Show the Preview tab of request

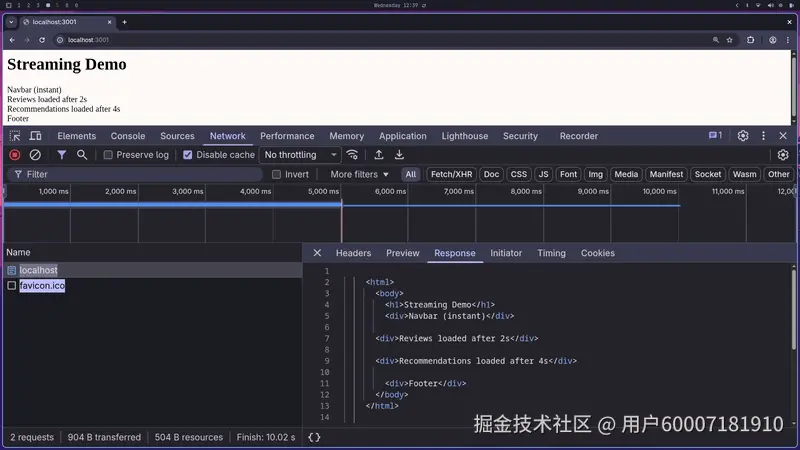tap(403, 253)
